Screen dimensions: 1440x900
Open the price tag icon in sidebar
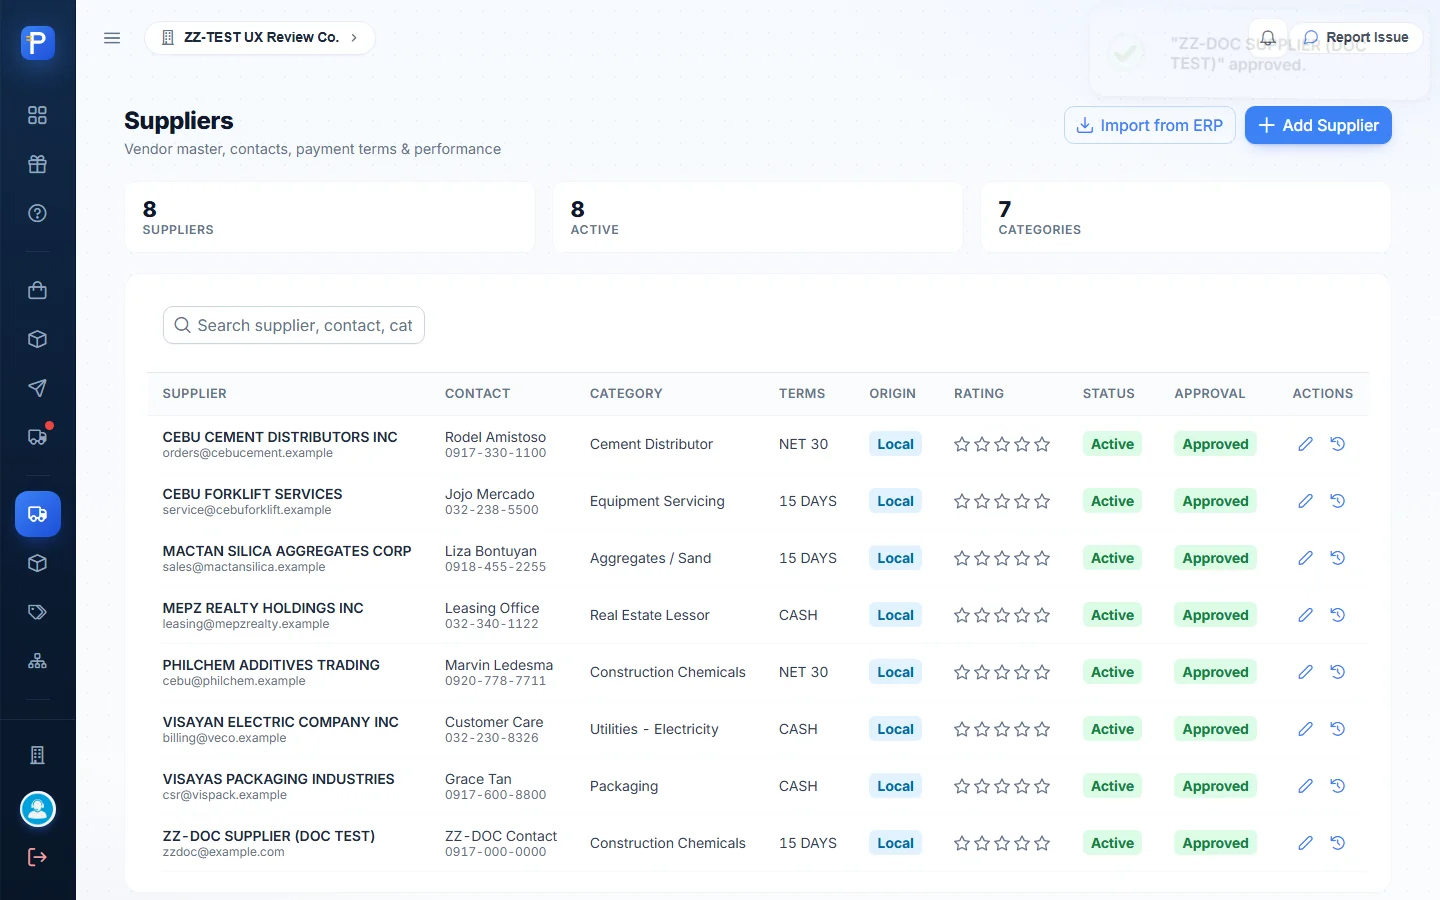[x=38, y=612]
